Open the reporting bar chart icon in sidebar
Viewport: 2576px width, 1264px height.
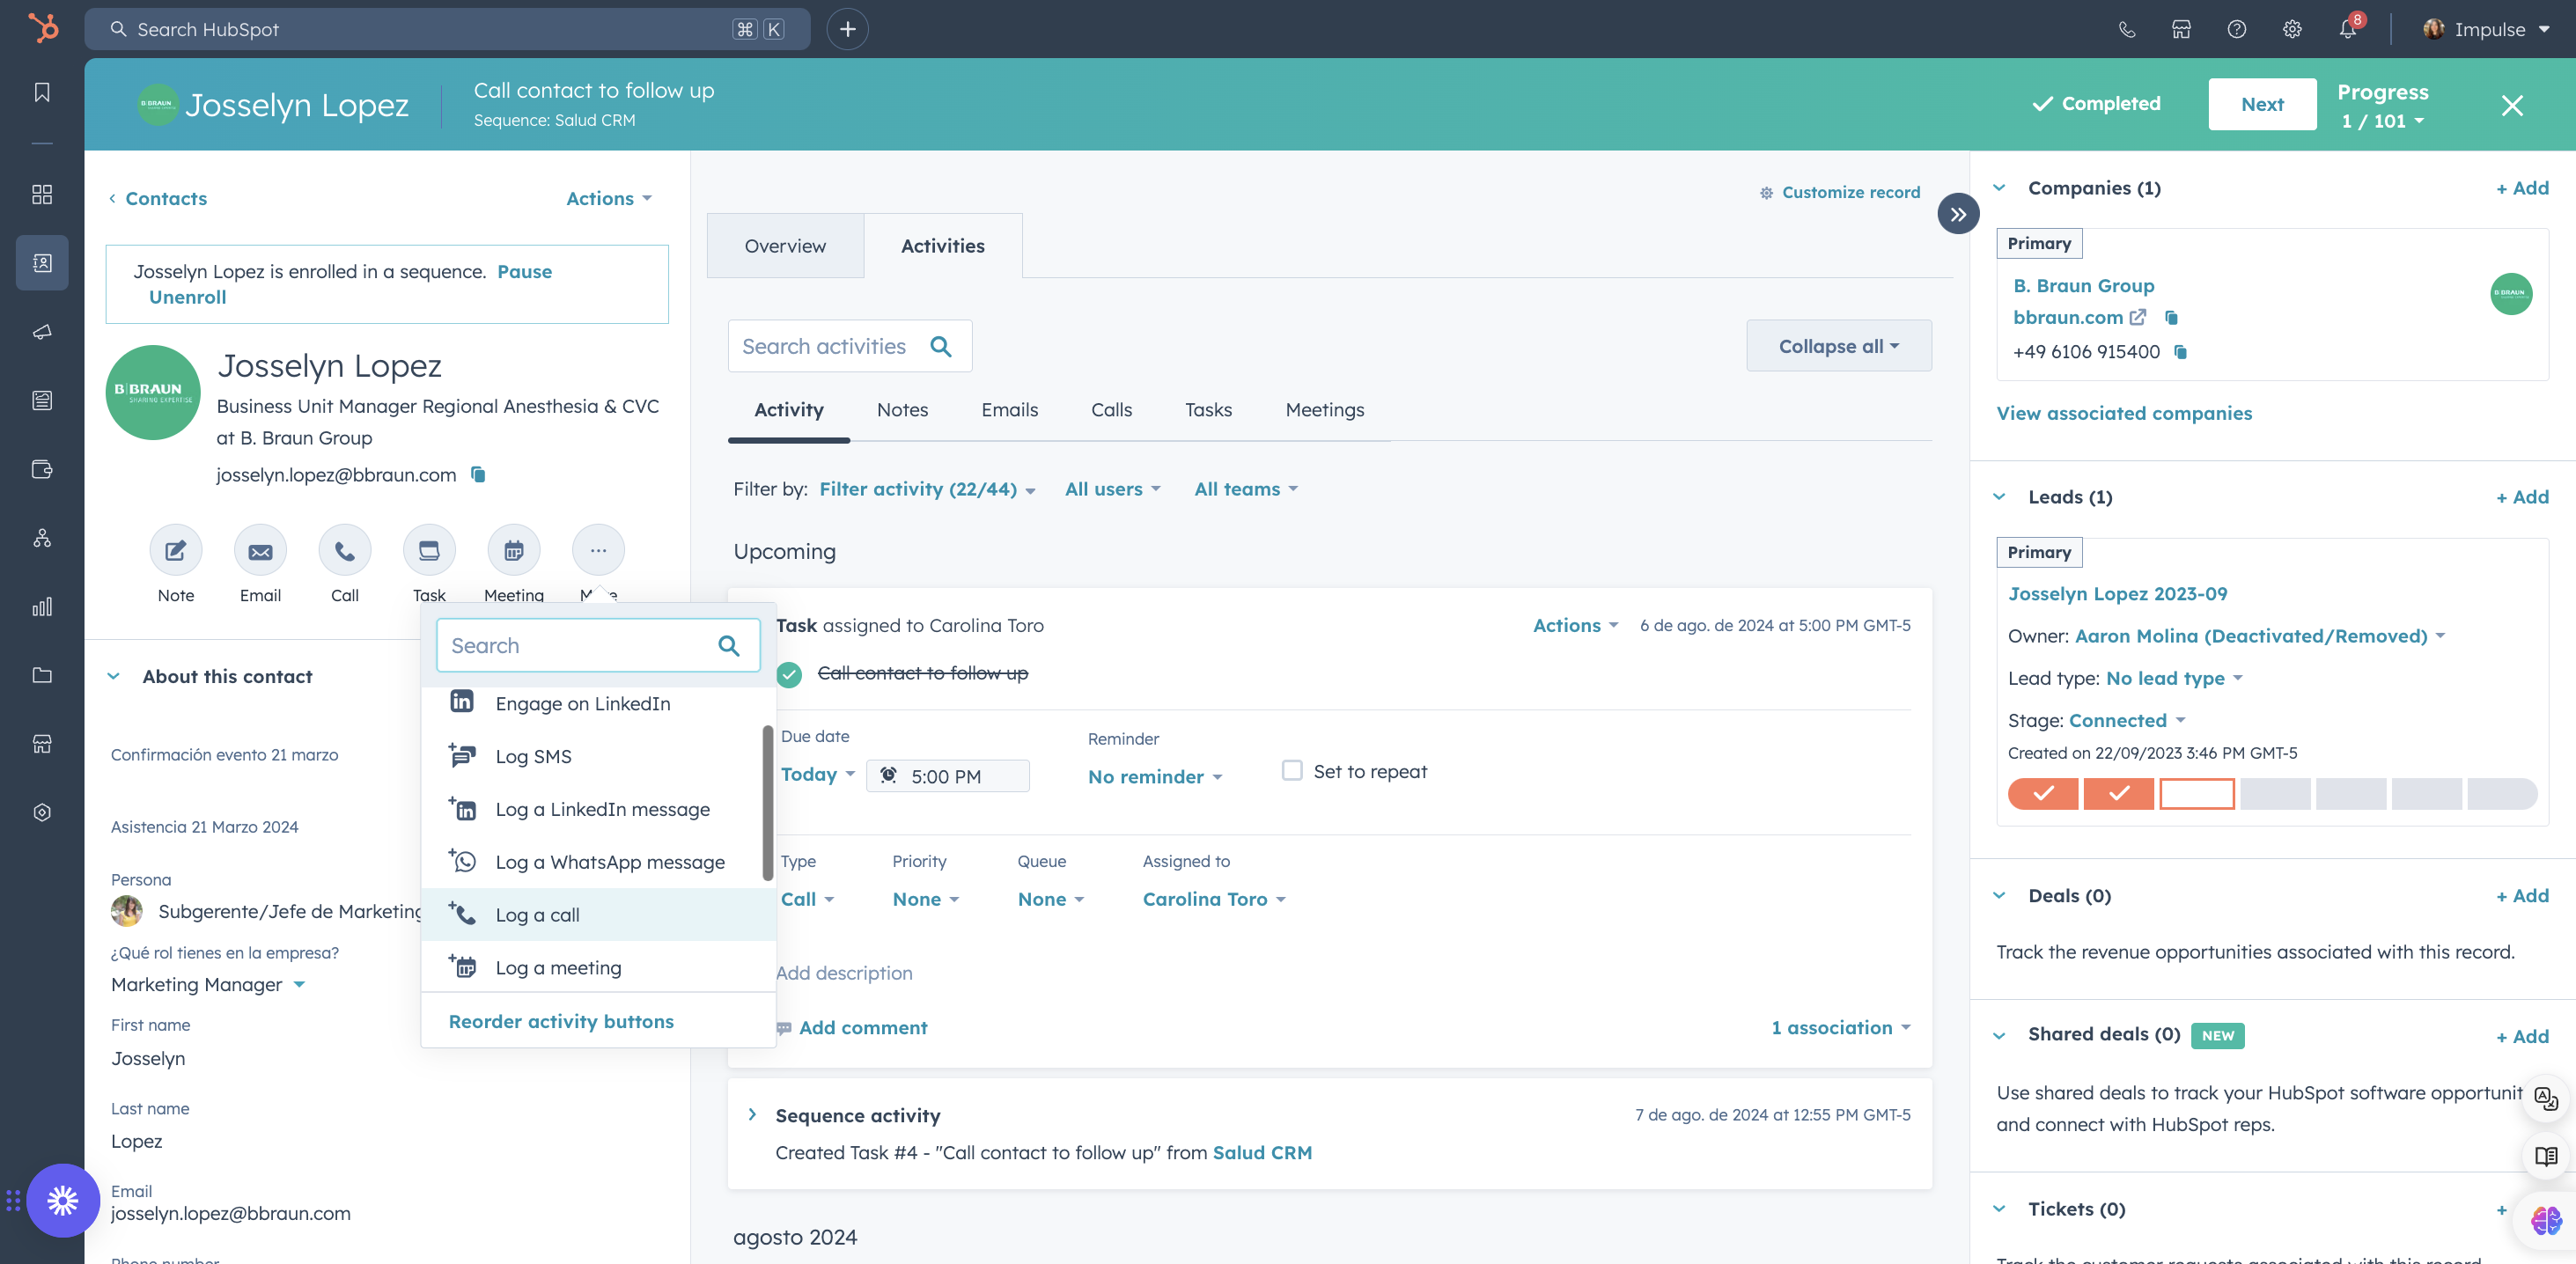(42, 607)
